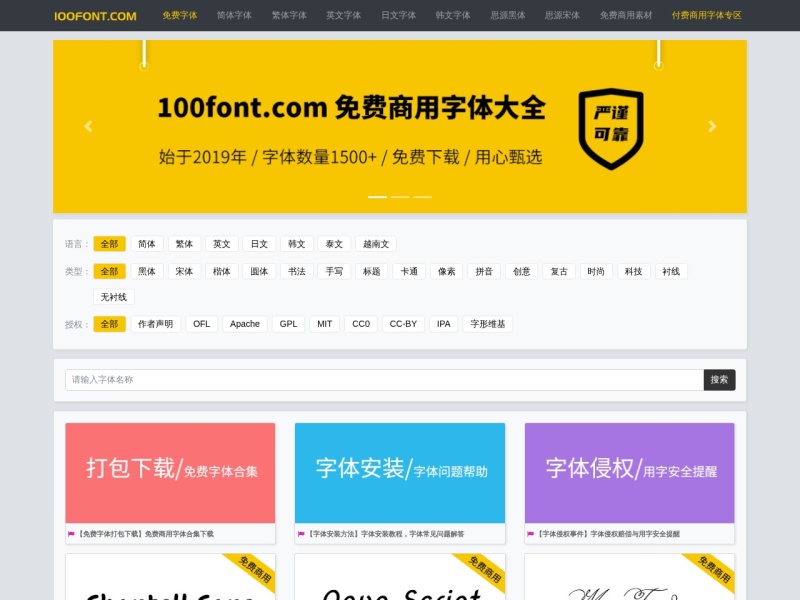Filter language by 简体

click(147, 244)
